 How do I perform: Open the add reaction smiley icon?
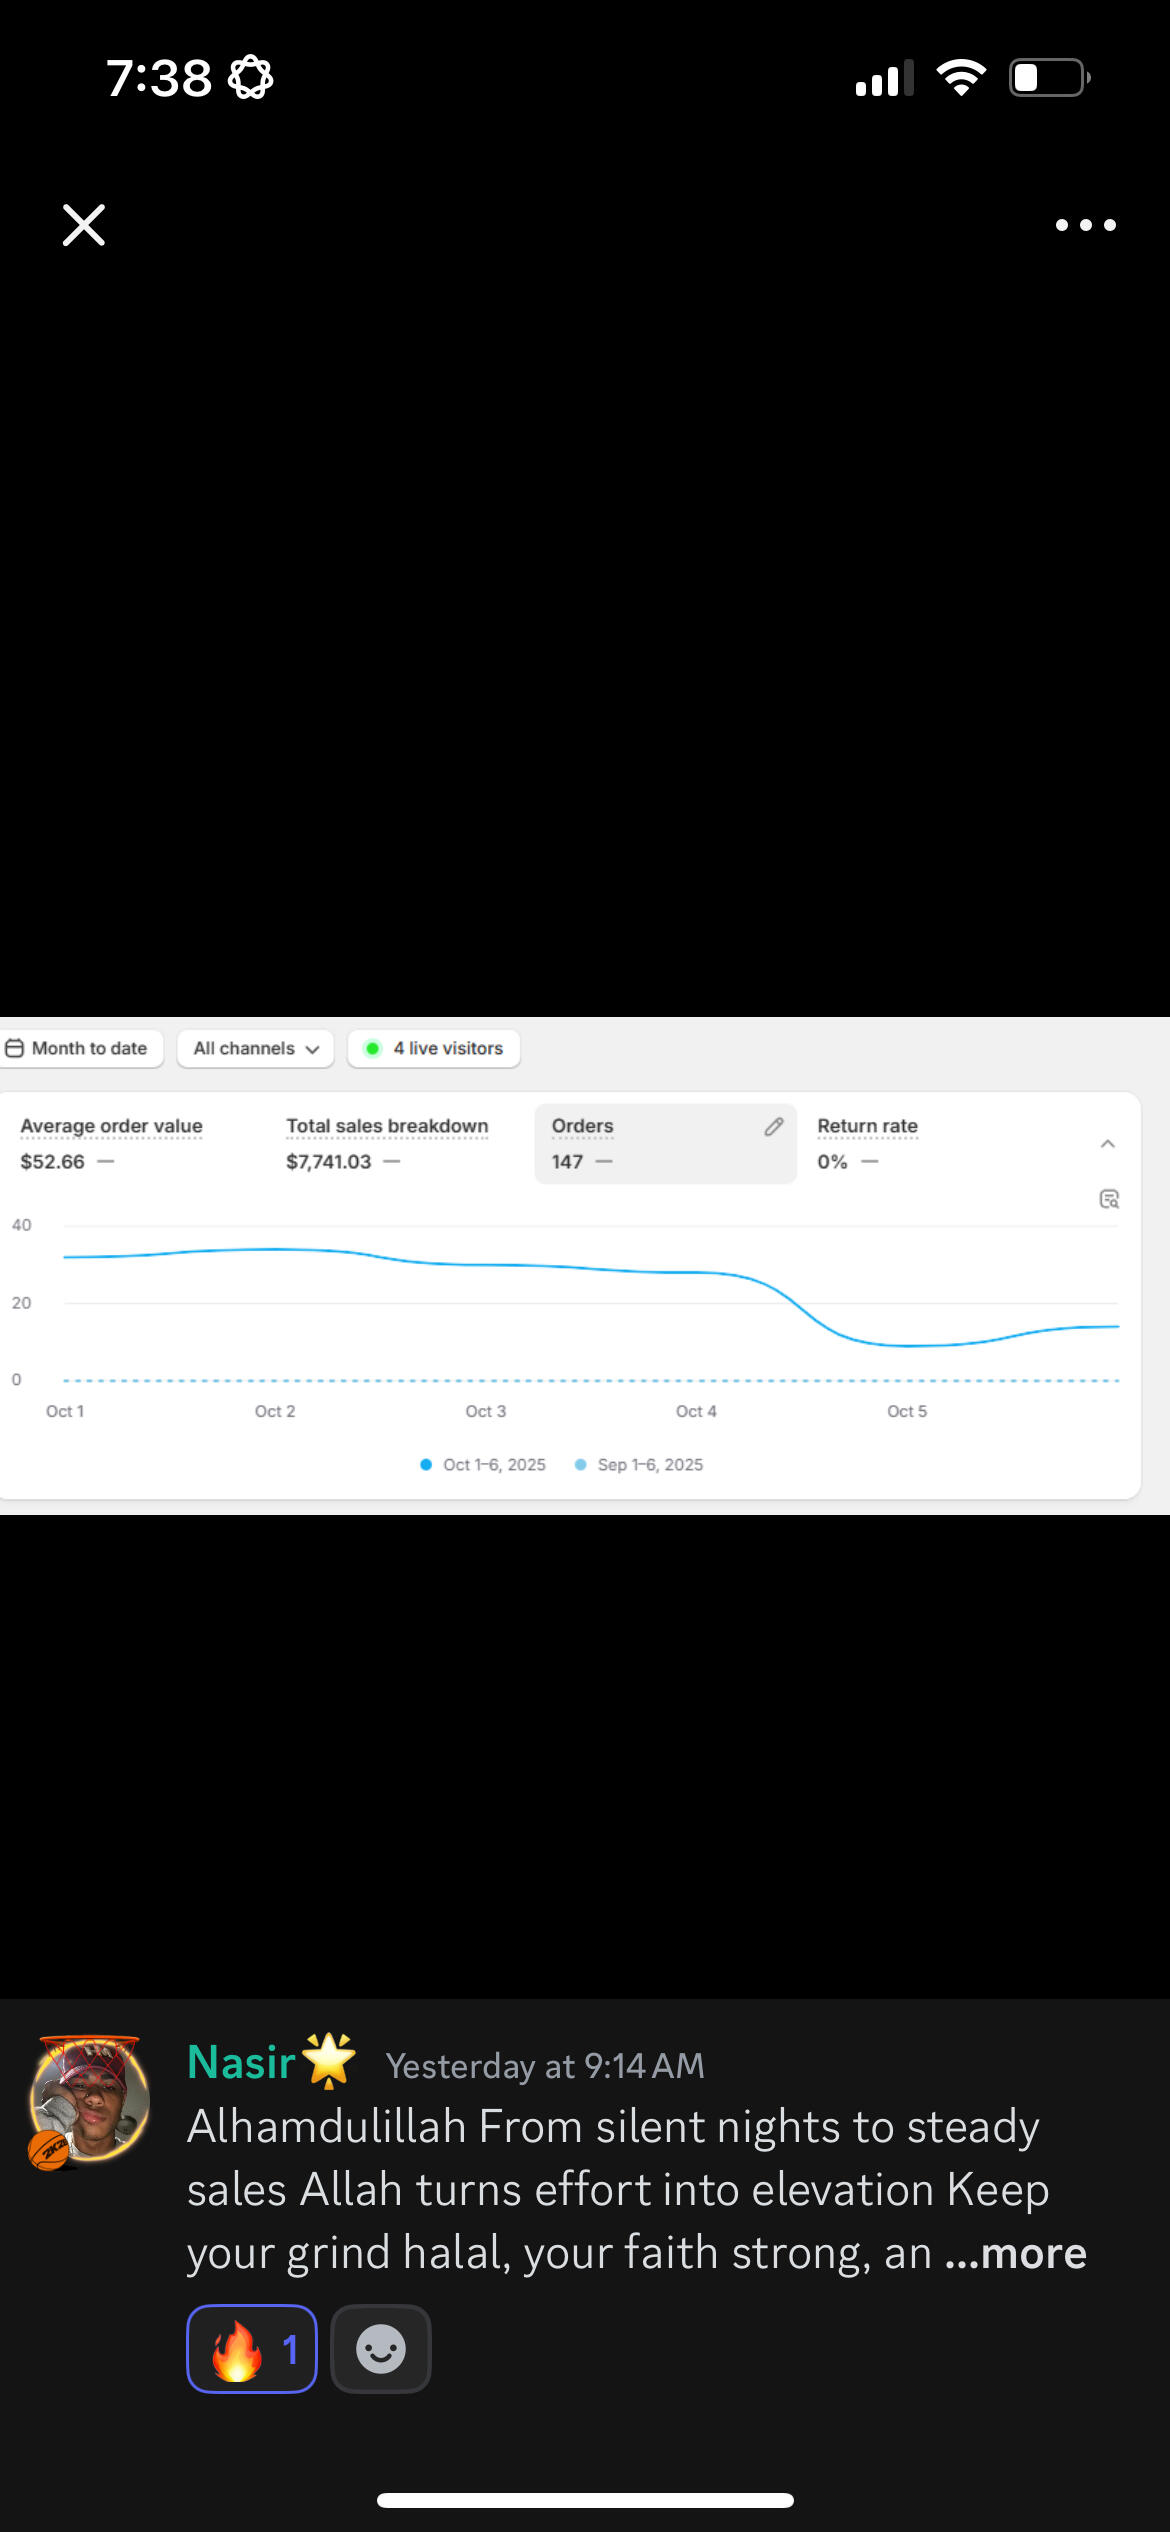tap(381, 2348)
